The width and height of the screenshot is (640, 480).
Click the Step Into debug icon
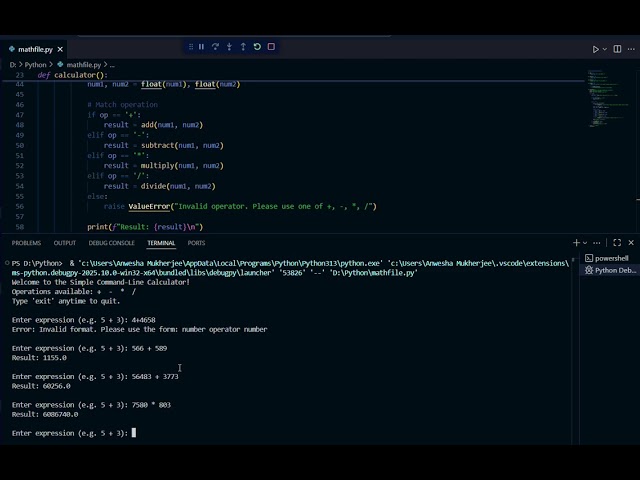[x=229, y=47]
